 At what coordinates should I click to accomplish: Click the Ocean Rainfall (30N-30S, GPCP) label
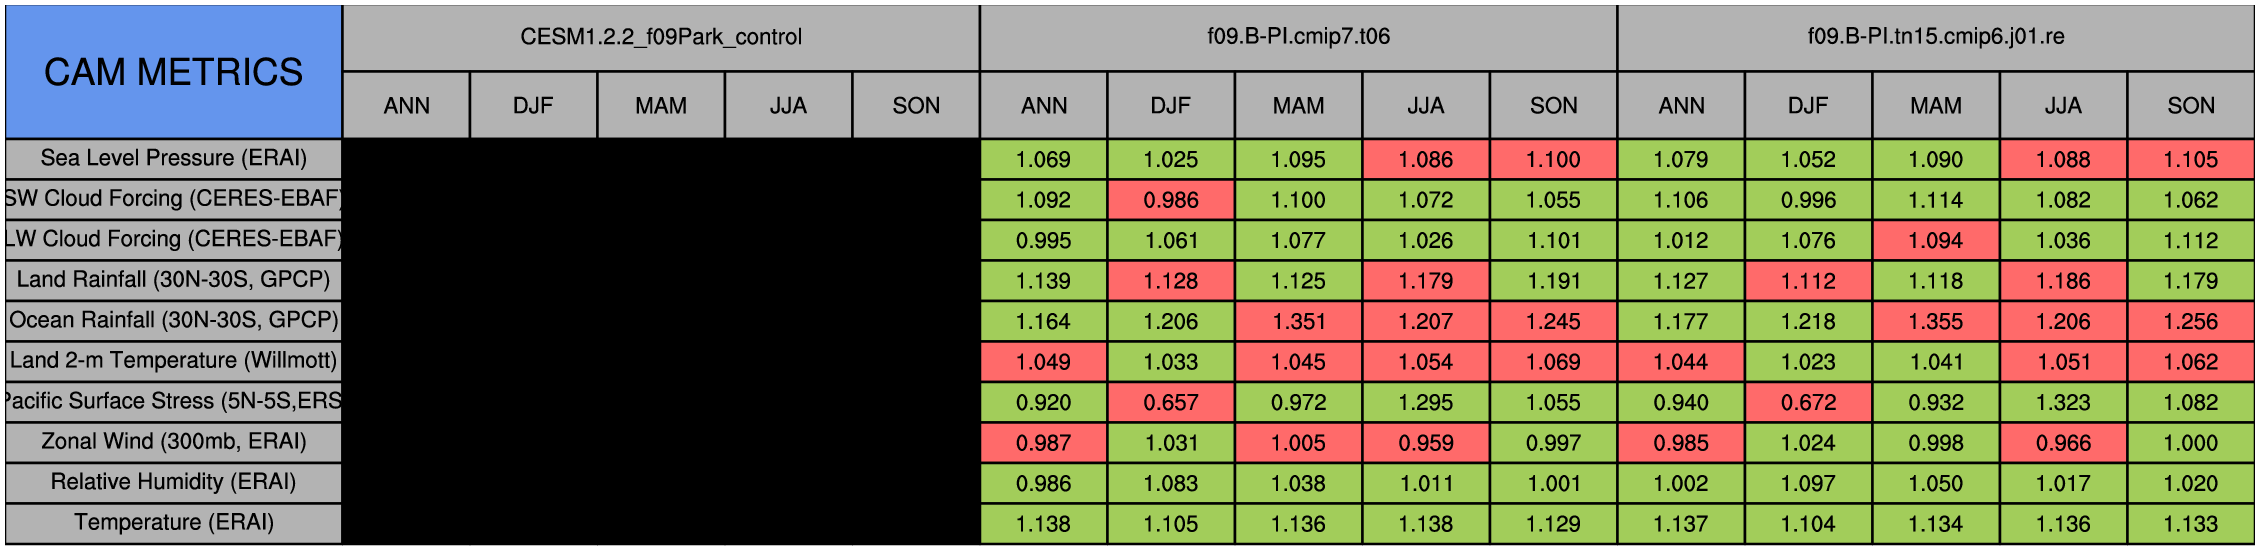pyautogui.click(x=173, y=321)
